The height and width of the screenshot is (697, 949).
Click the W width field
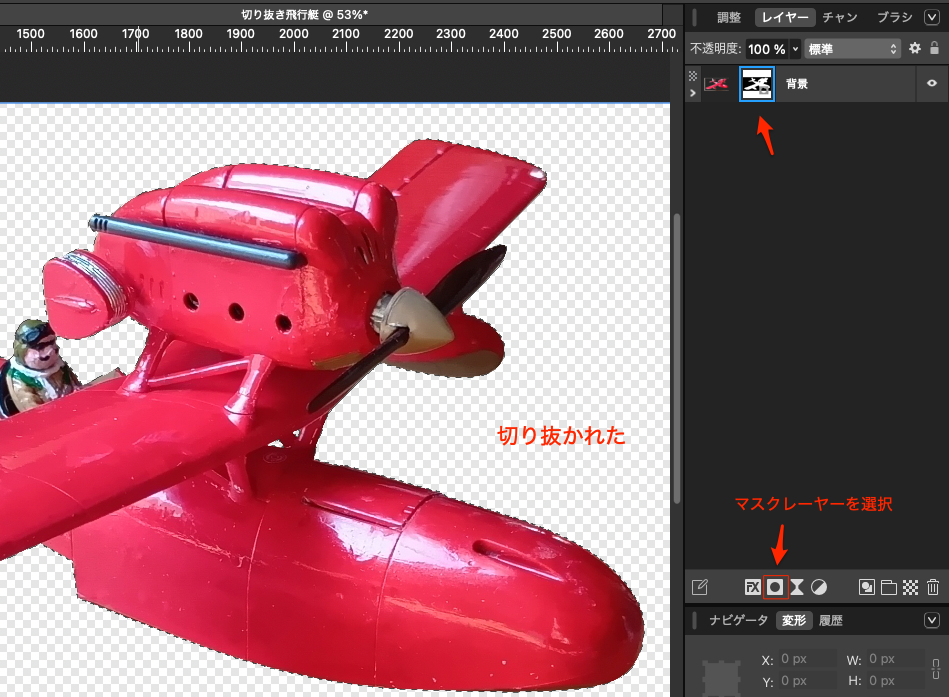click(896, 659)
